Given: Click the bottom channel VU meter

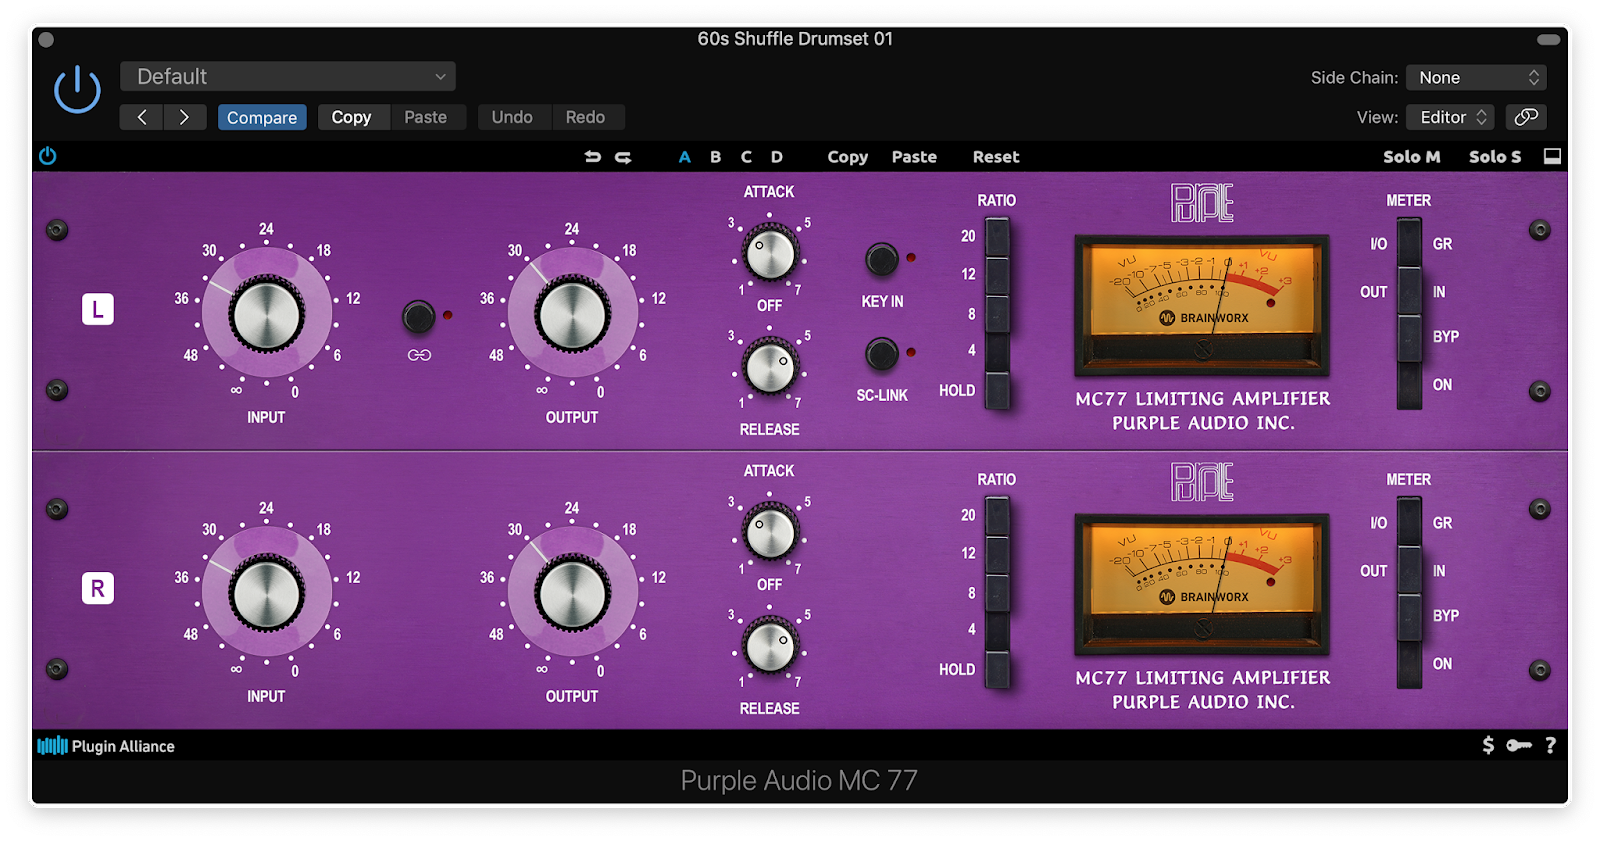Looking at the screenshot, I should coord(1202,583).
